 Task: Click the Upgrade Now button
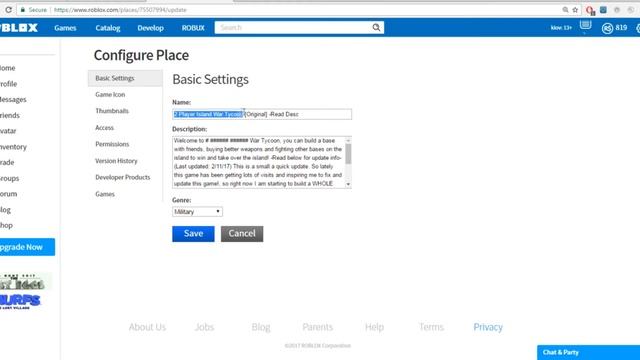(27, 247)
